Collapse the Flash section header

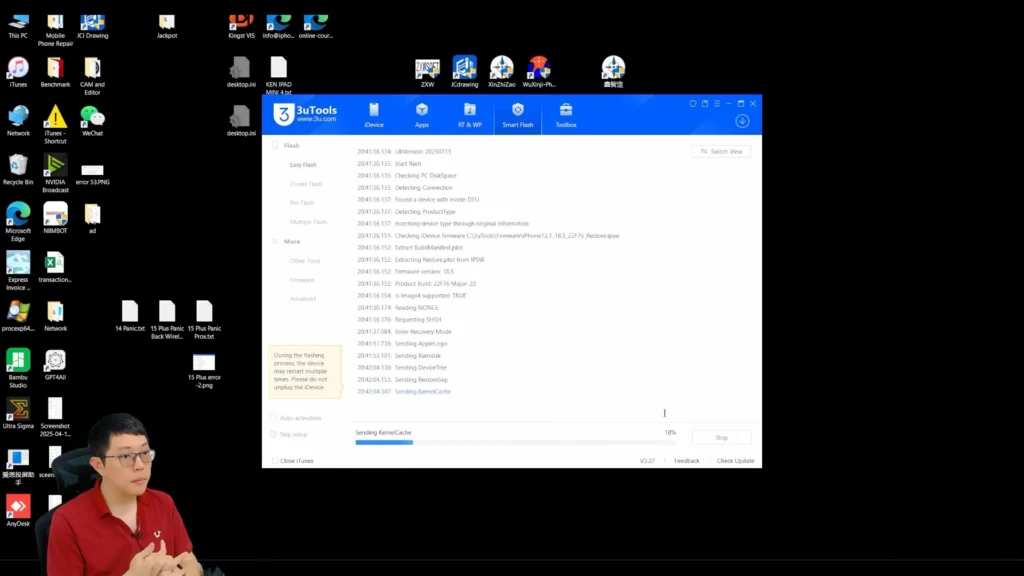pyautogui.click(x=291, y=146)
